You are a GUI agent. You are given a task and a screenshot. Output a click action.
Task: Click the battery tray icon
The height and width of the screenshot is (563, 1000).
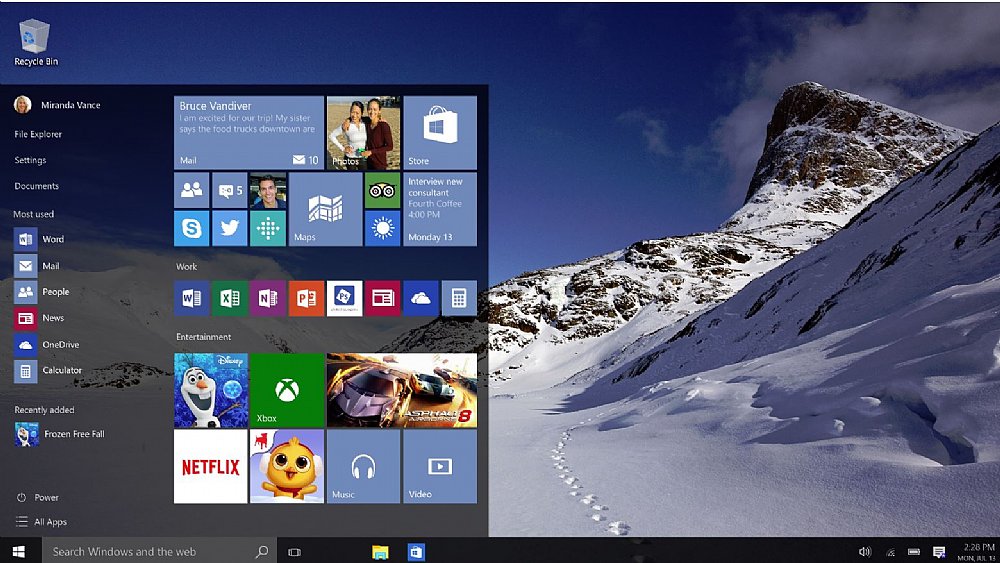(x=914, y=552)
